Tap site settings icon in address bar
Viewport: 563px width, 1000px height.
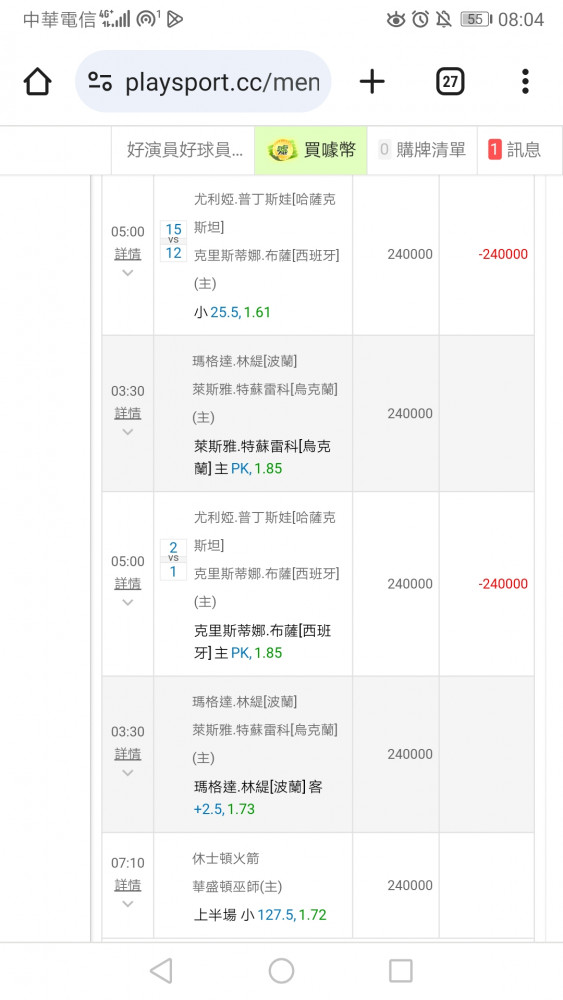tap(100, 82)
